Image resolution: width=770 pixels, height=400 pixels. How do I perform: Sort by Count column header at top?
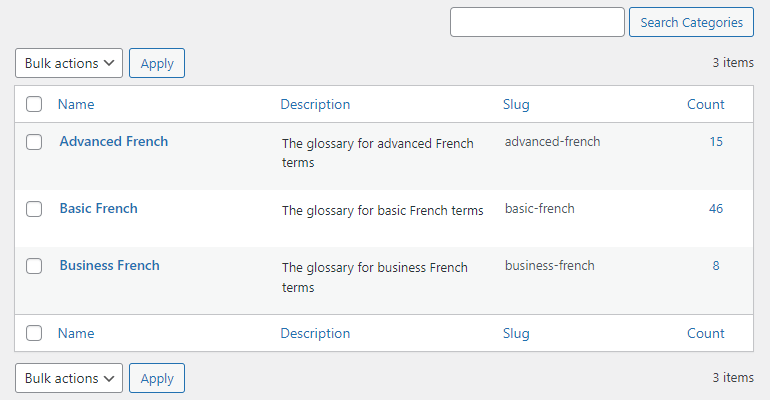click(705, 104)
